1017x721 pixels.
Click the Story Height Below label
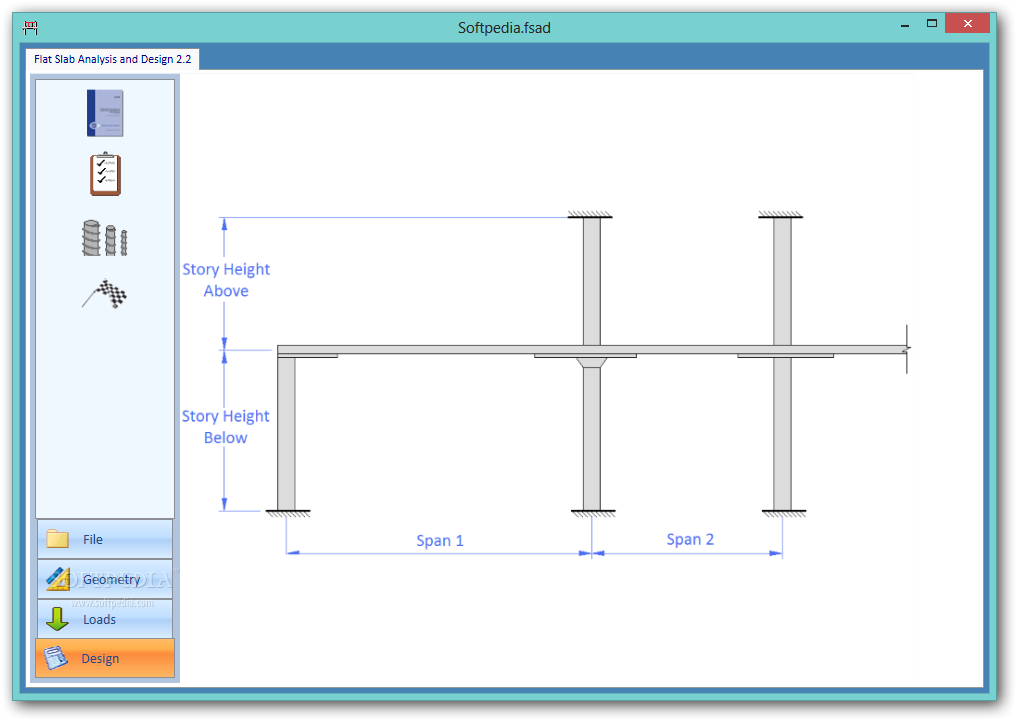[x=225, y=427]
